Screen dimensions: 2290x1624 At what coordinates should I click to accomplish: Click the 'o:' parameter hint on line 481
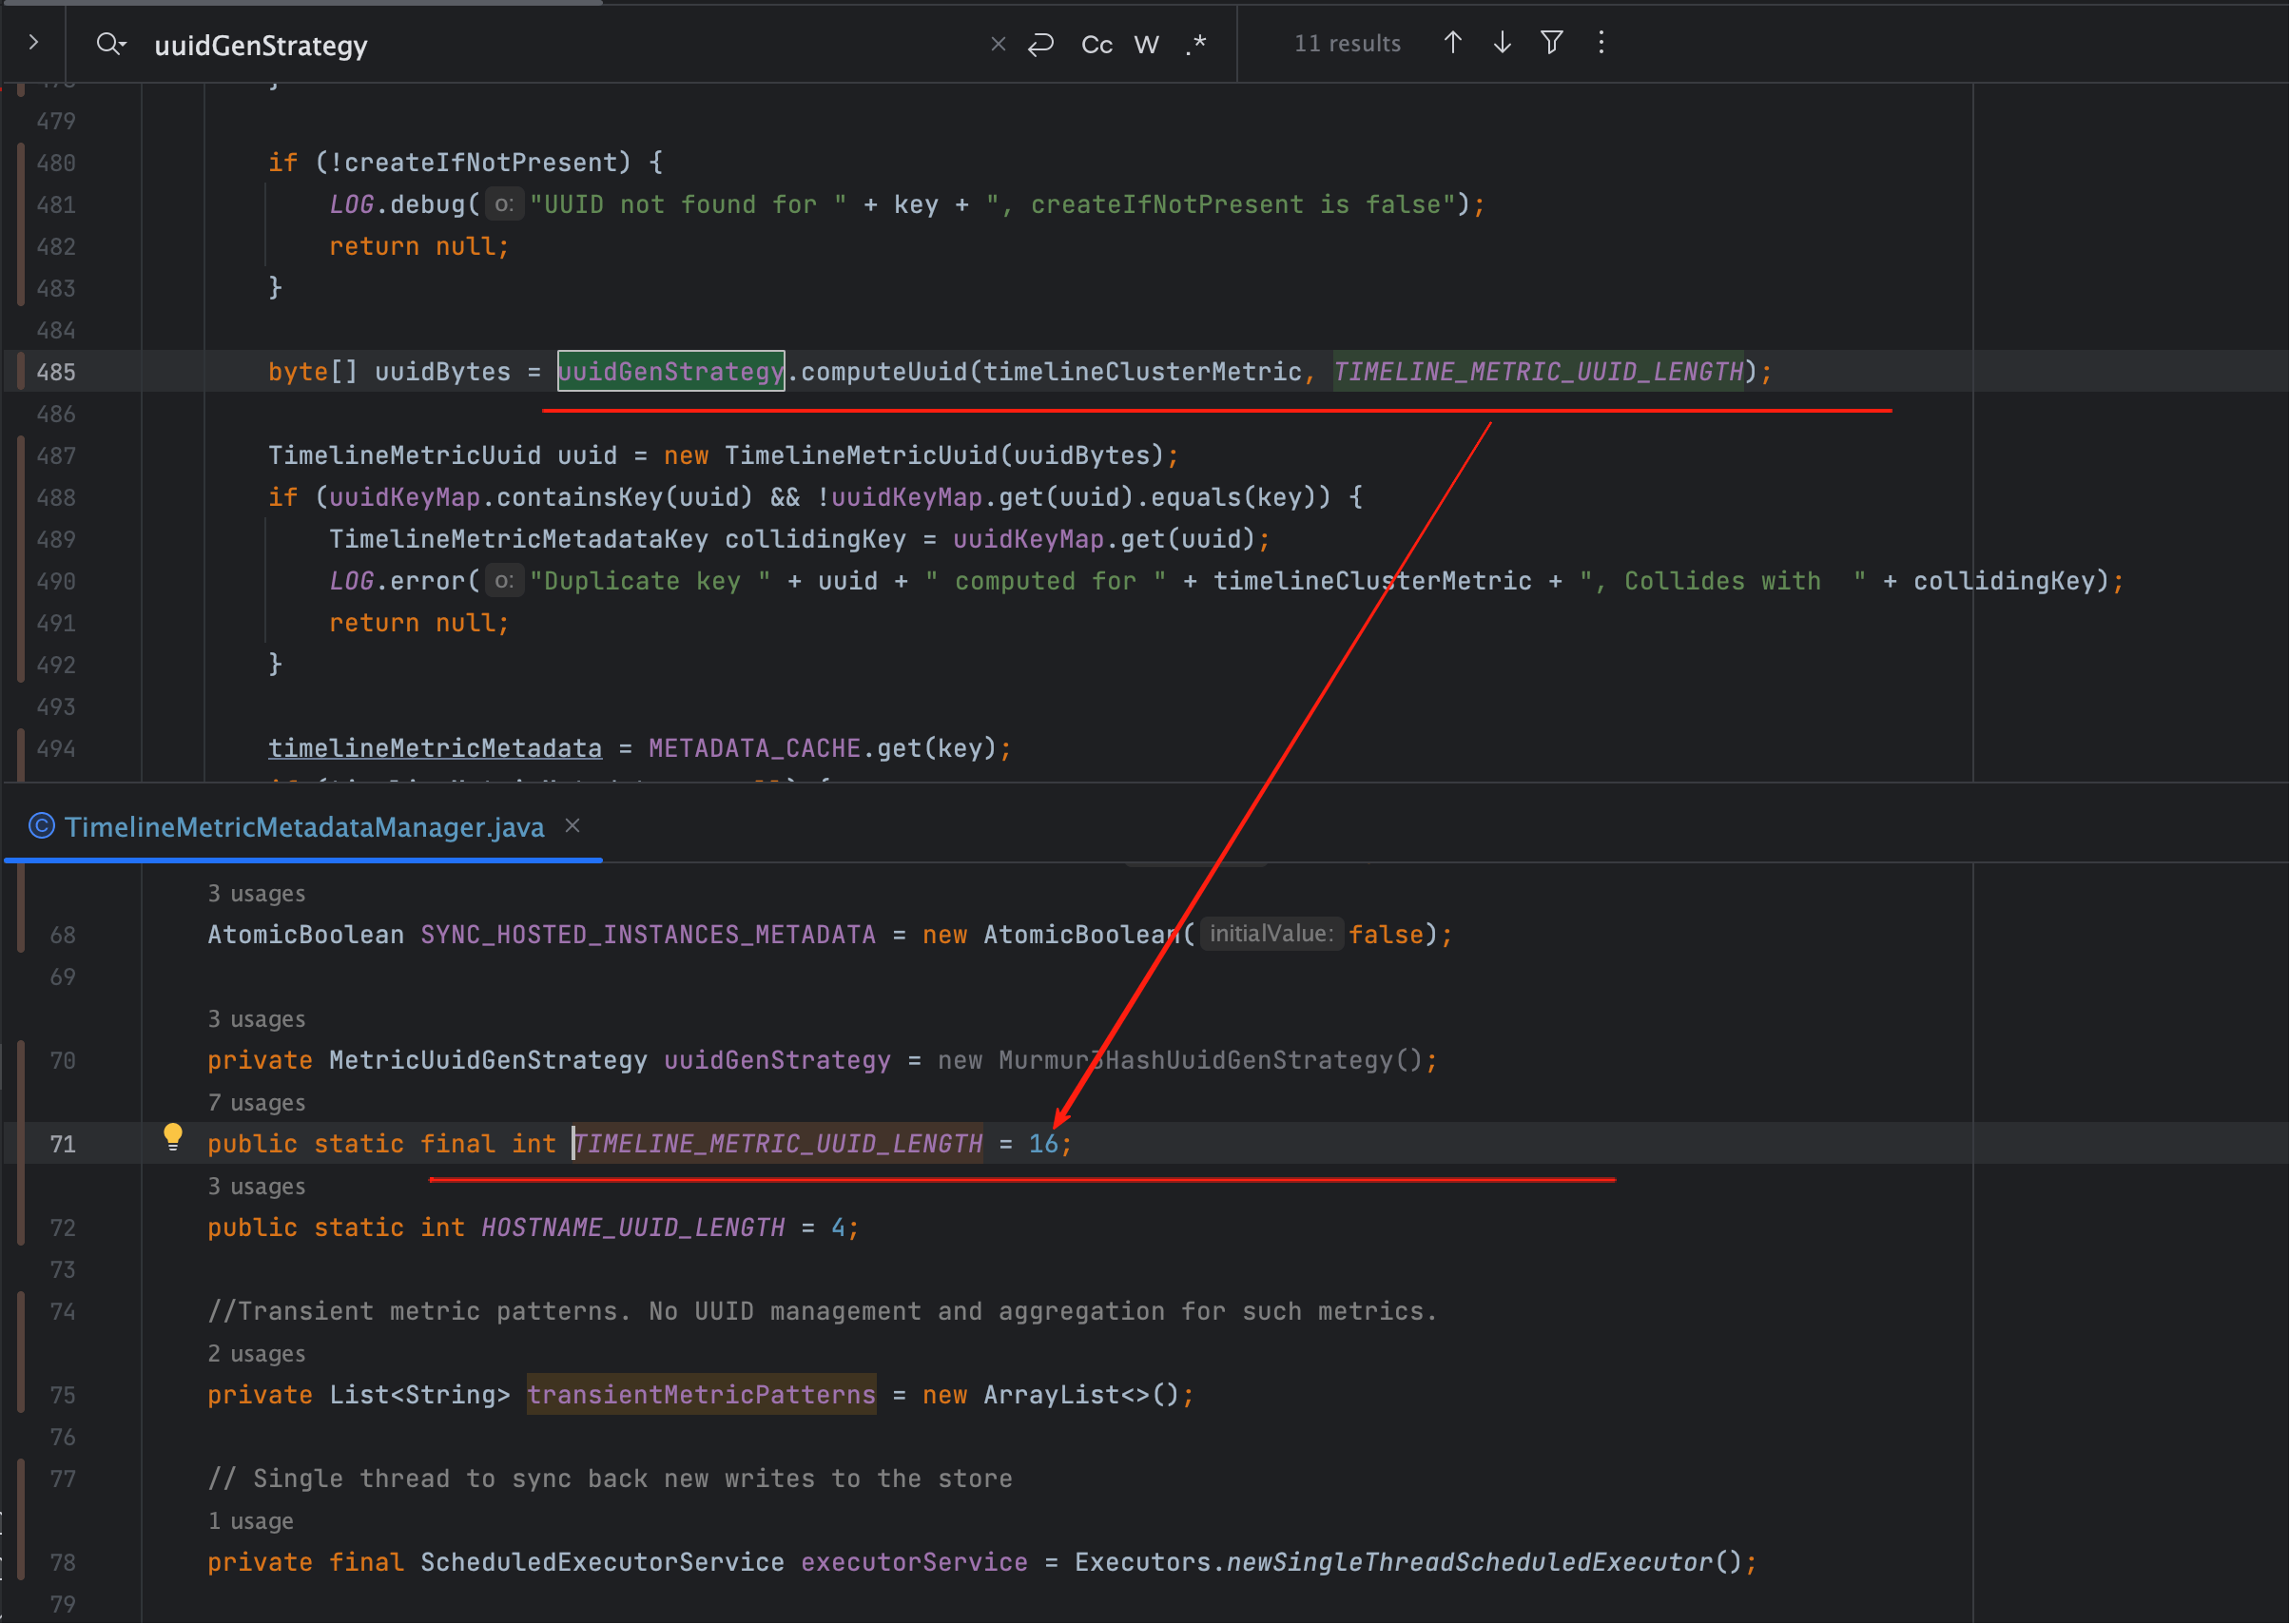[503, 204]
